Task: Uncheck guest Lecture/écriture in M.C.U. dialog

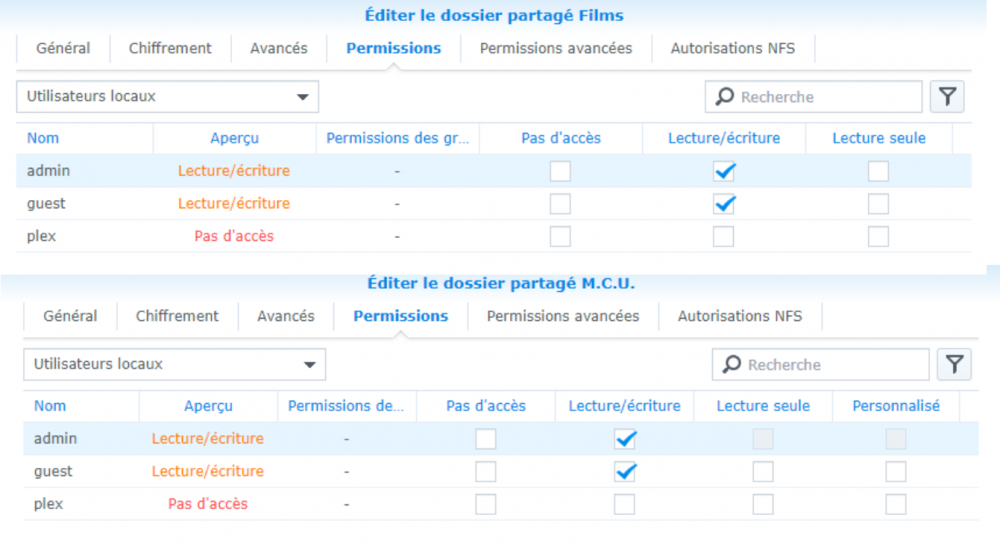Action: point(625,471)
